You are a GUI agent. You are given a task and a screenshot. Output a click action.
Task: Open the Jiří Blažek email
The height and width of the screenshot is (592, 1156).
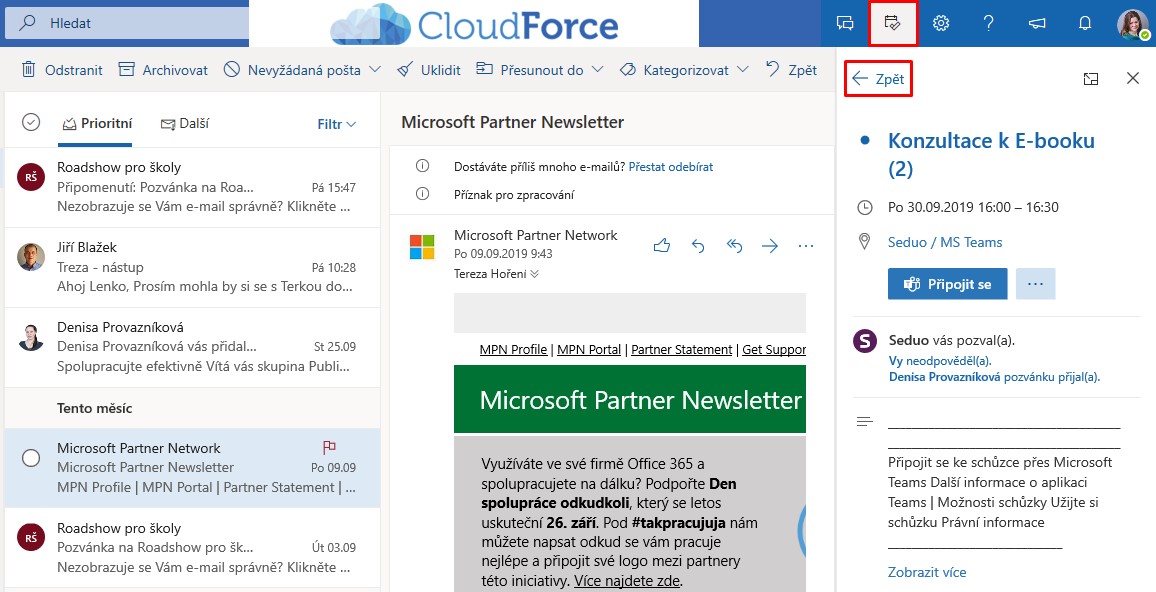[x=200, y=267]
